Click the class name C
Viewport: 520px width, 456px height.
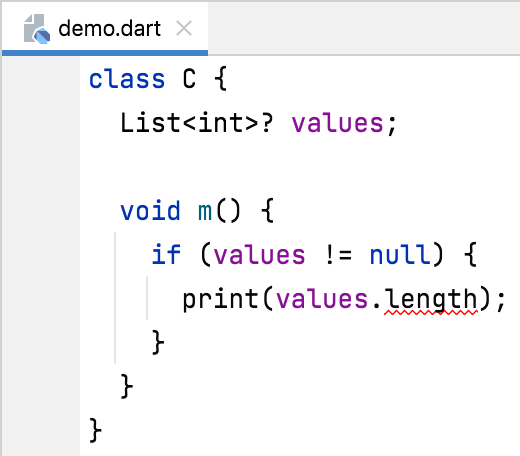click(x=189, y=79)
